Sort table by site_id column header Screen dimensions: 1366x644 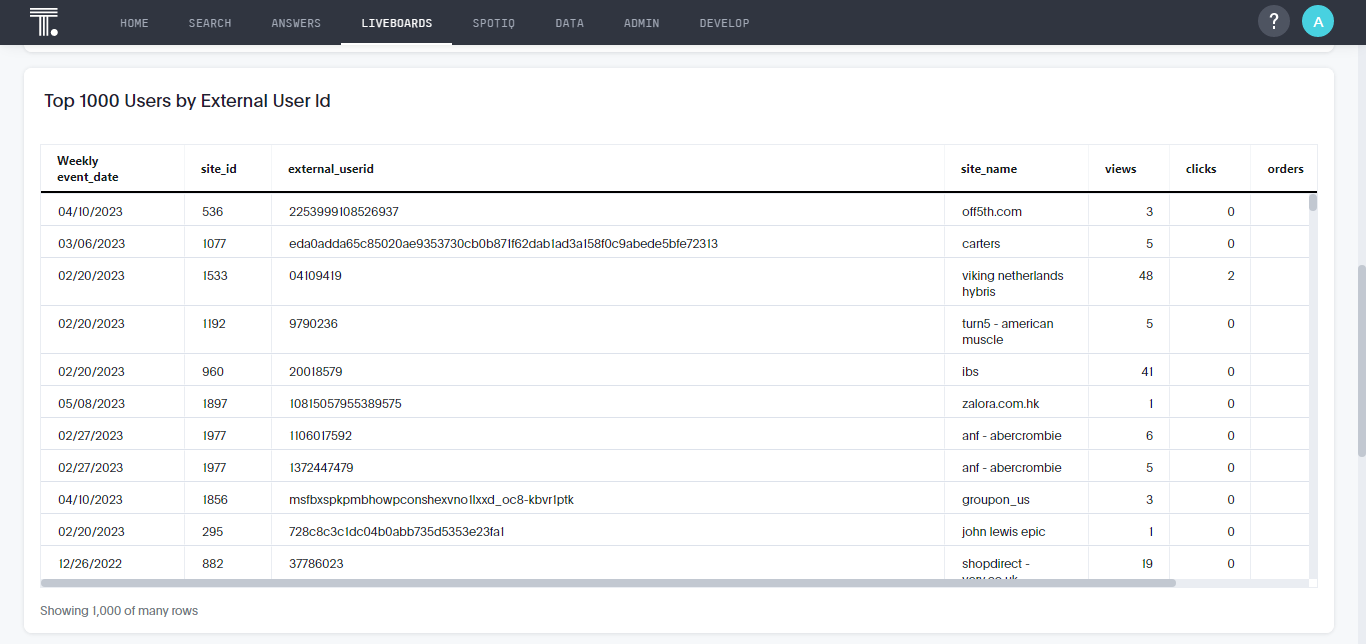218,169
